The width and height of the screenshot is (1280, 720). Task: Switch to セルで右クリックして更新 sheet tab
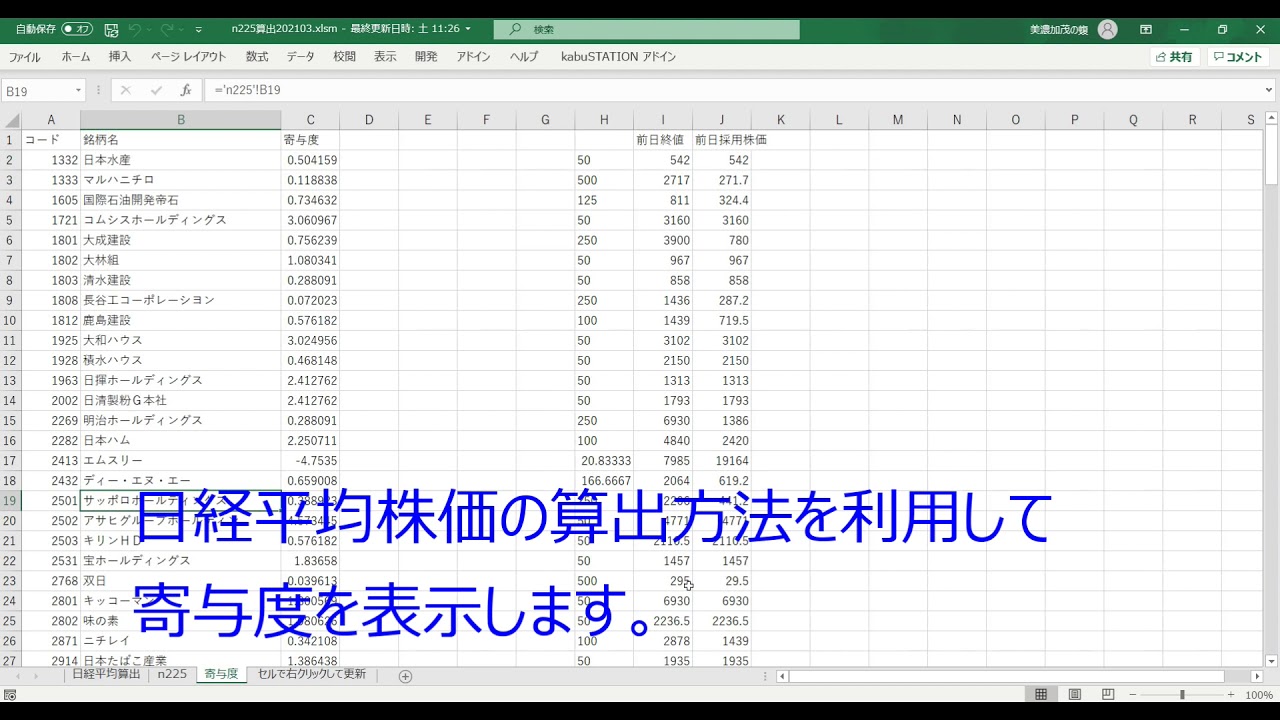pos(311,675)
